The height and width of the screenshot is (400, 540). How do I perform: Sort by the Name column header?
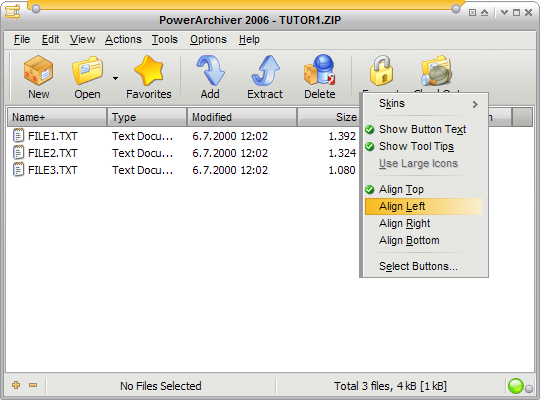(x=57, y=117)
